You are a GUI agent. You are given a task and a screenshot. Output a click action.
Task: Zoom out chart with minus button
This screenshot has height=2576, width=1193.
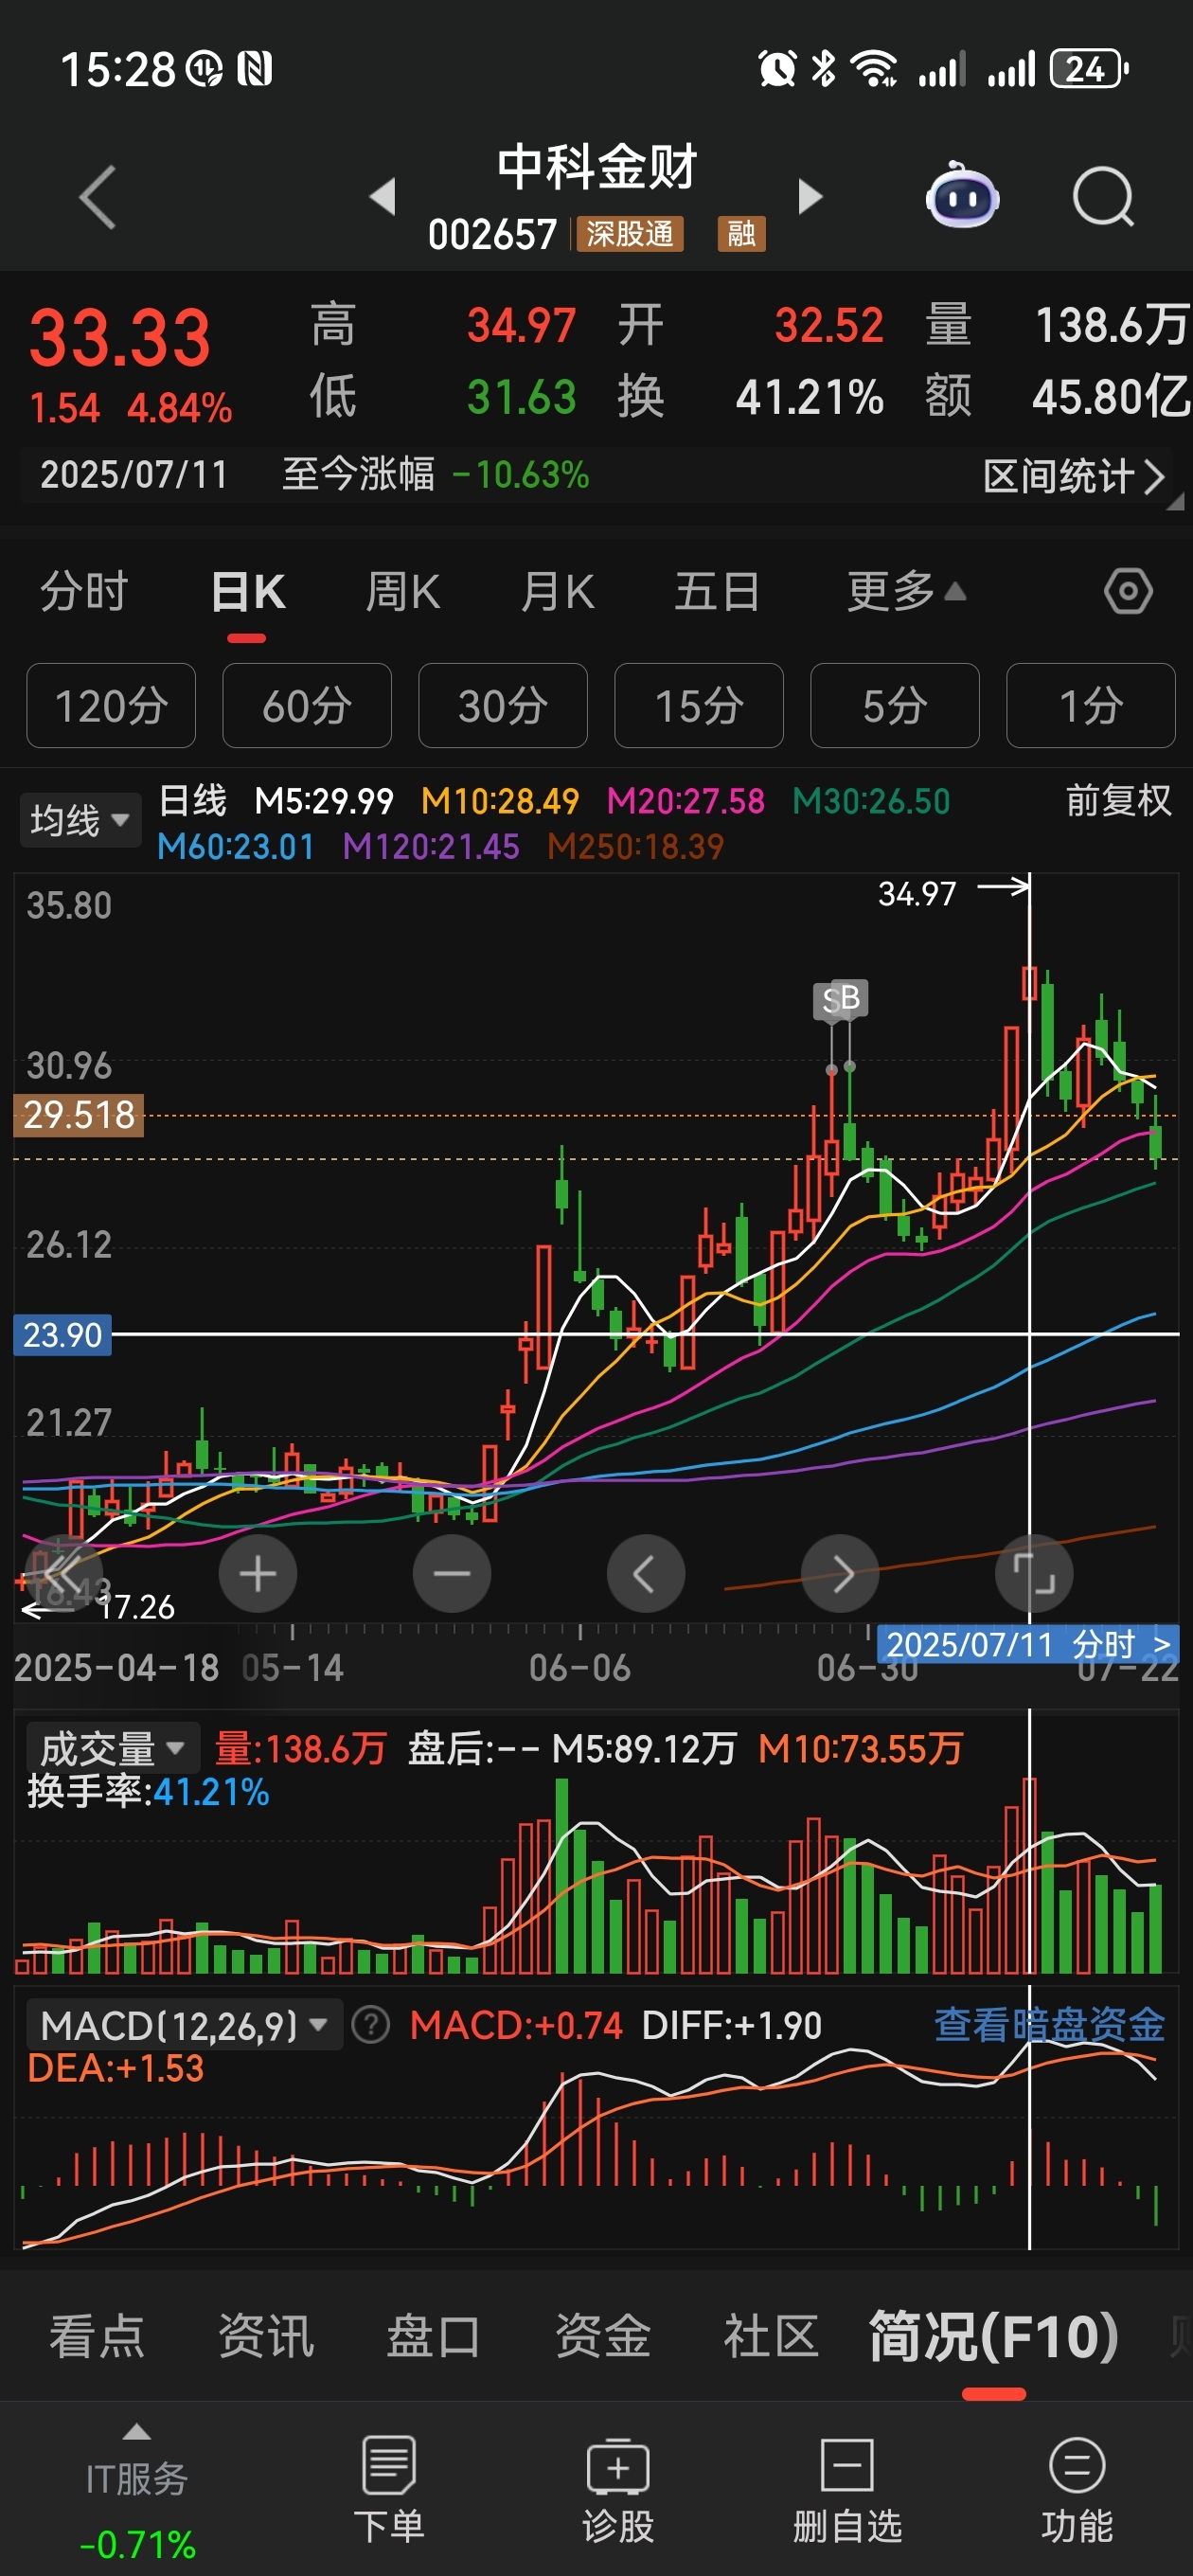coord(452,1574)
